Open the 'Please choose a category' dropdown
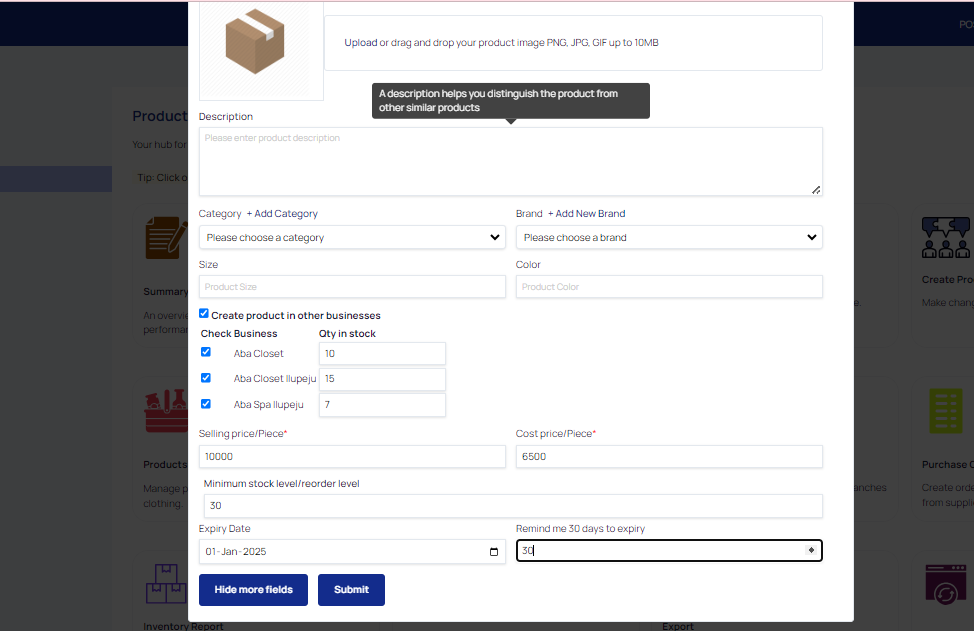 tap(352, 238)
